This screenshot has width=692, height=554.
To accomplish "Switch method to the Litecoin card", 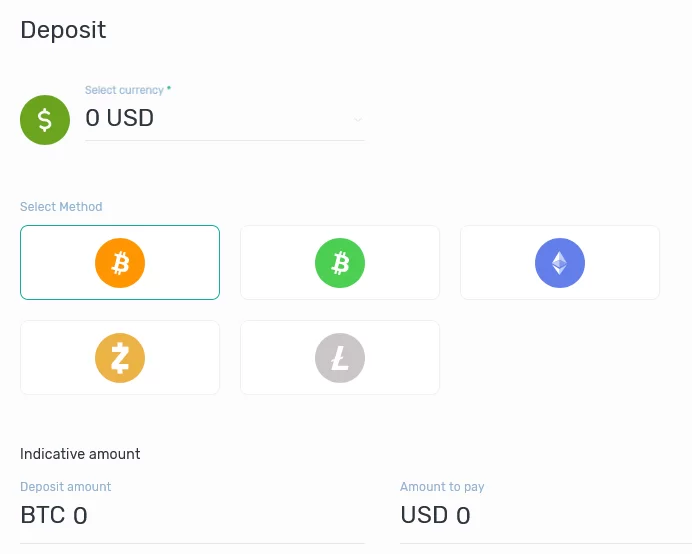I will tap(340, 358).
